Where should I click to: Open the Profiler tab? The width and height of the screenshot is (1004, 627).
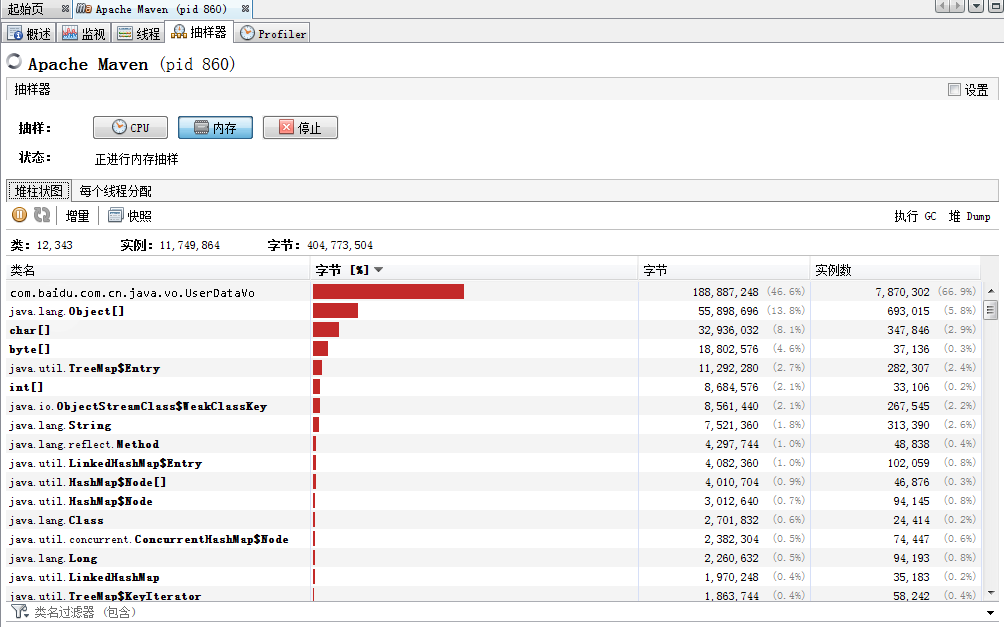coord(273,33)
